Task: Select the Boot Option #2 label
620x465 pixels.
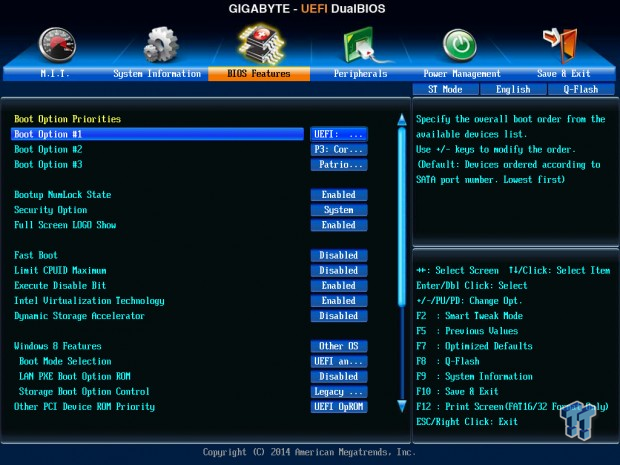Action: (48, 149)
